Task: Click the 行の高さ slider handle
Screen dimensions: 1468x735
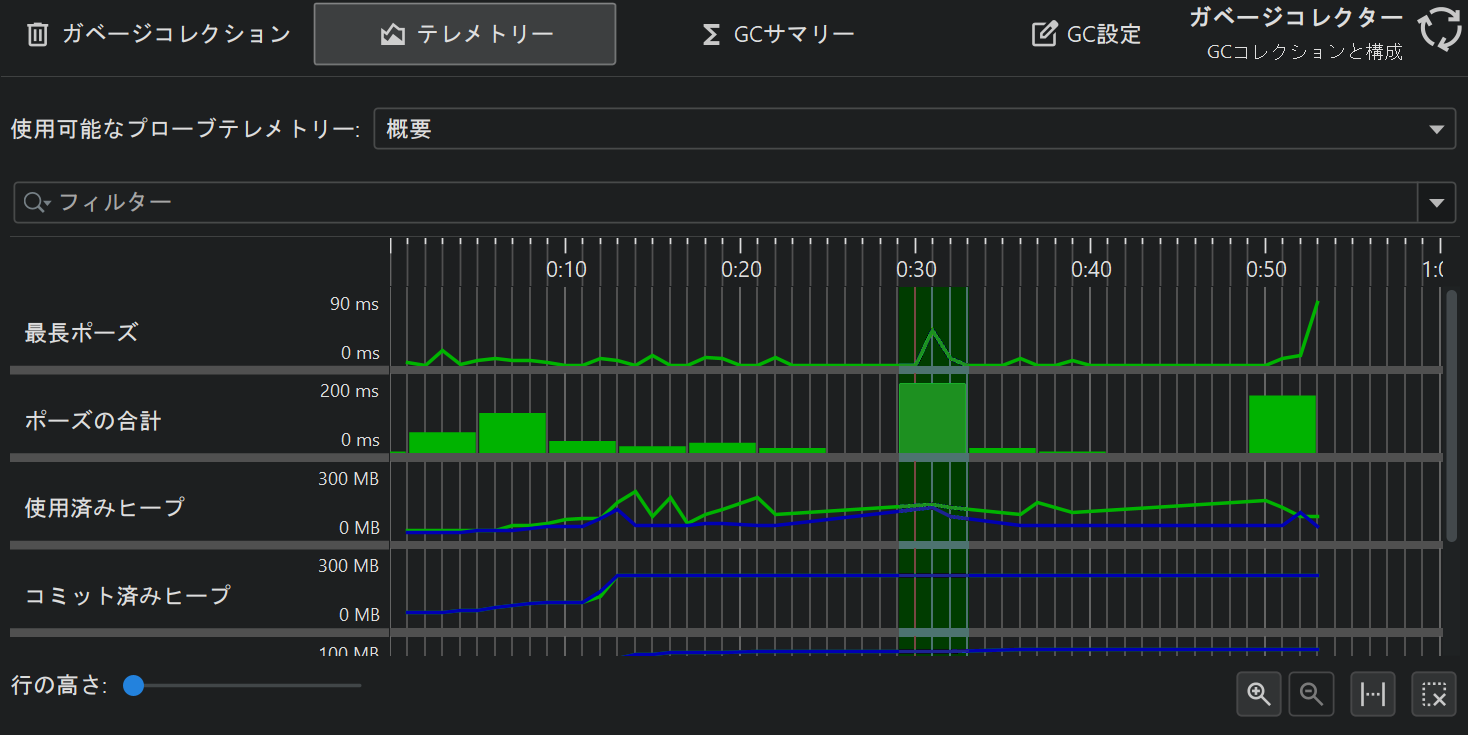Action: pos(133,686)
